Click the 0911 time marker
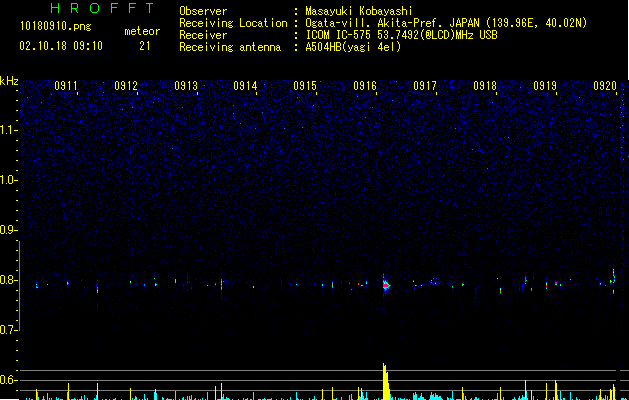The width and height of the screenshot is (629, 400). coord(66,86)
